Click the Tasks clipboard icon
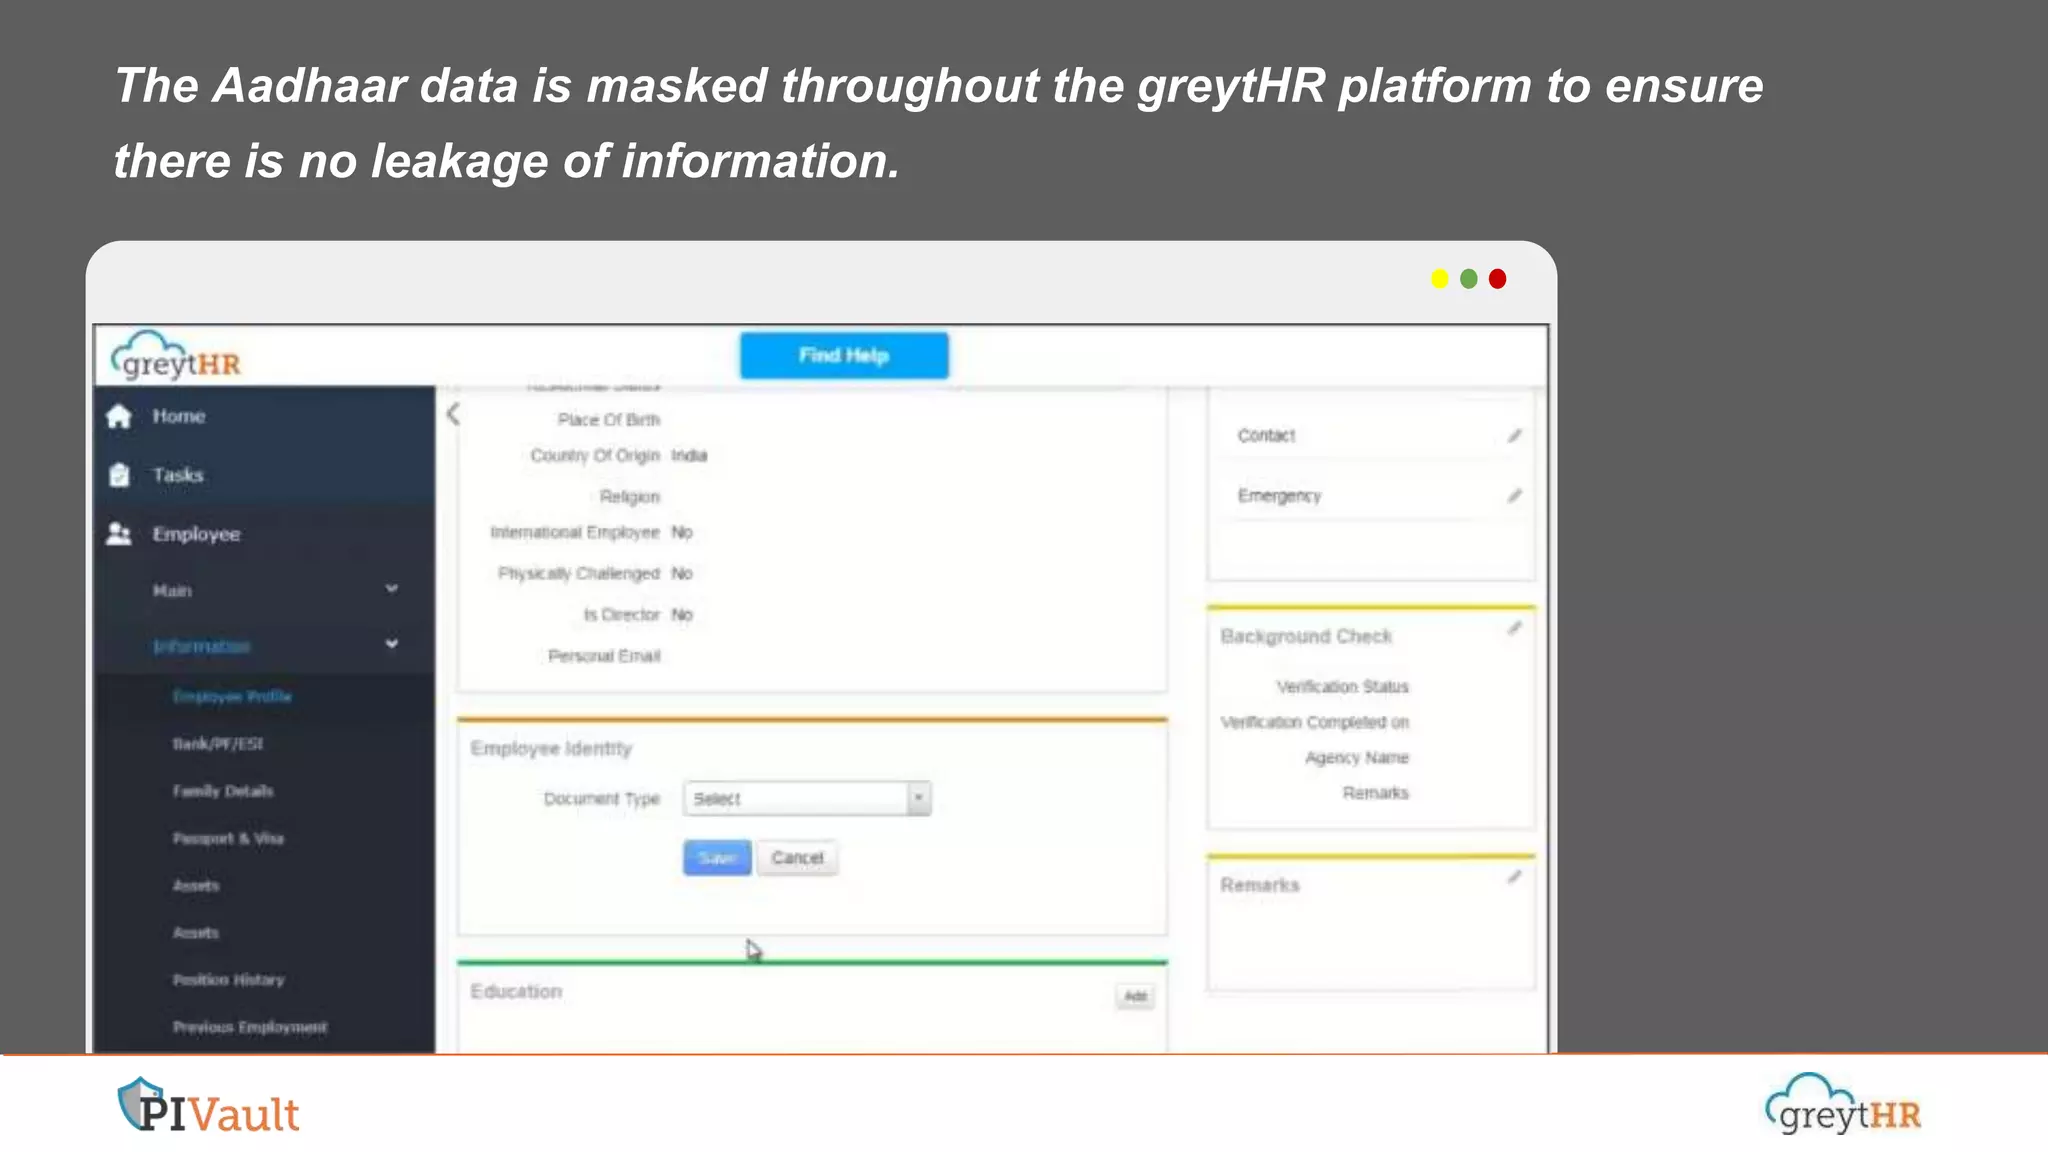The height and width of the screenshot is (1152, 2048). pos(119,475)
